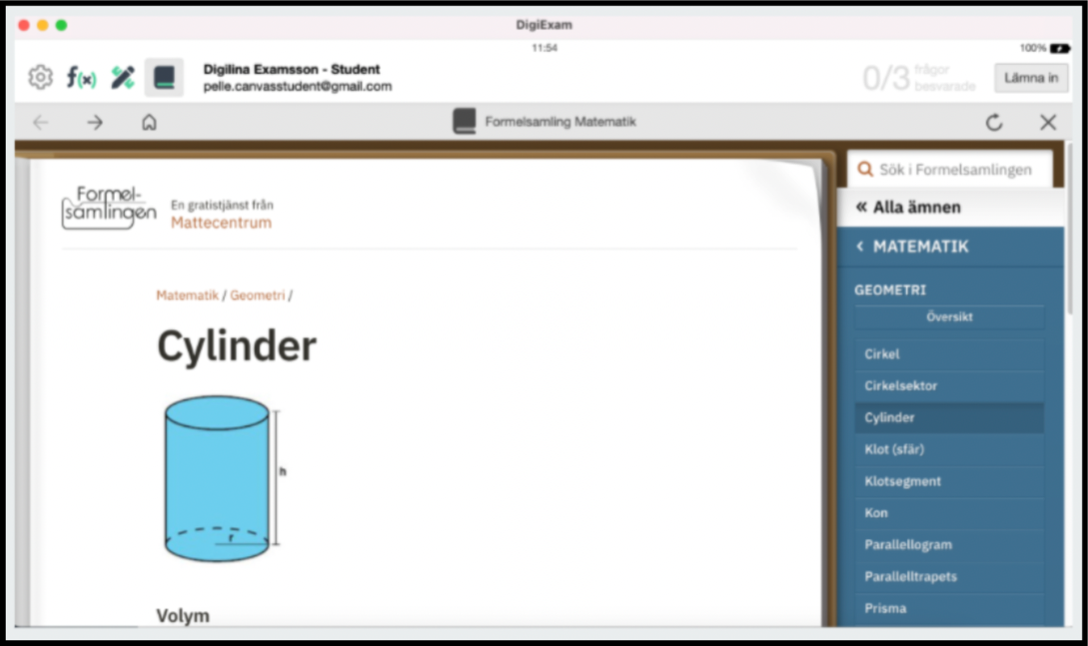Click the book icon beside Formelsamling Matematik
Screen dimensions: 1088x646
(x=464, y=121)
